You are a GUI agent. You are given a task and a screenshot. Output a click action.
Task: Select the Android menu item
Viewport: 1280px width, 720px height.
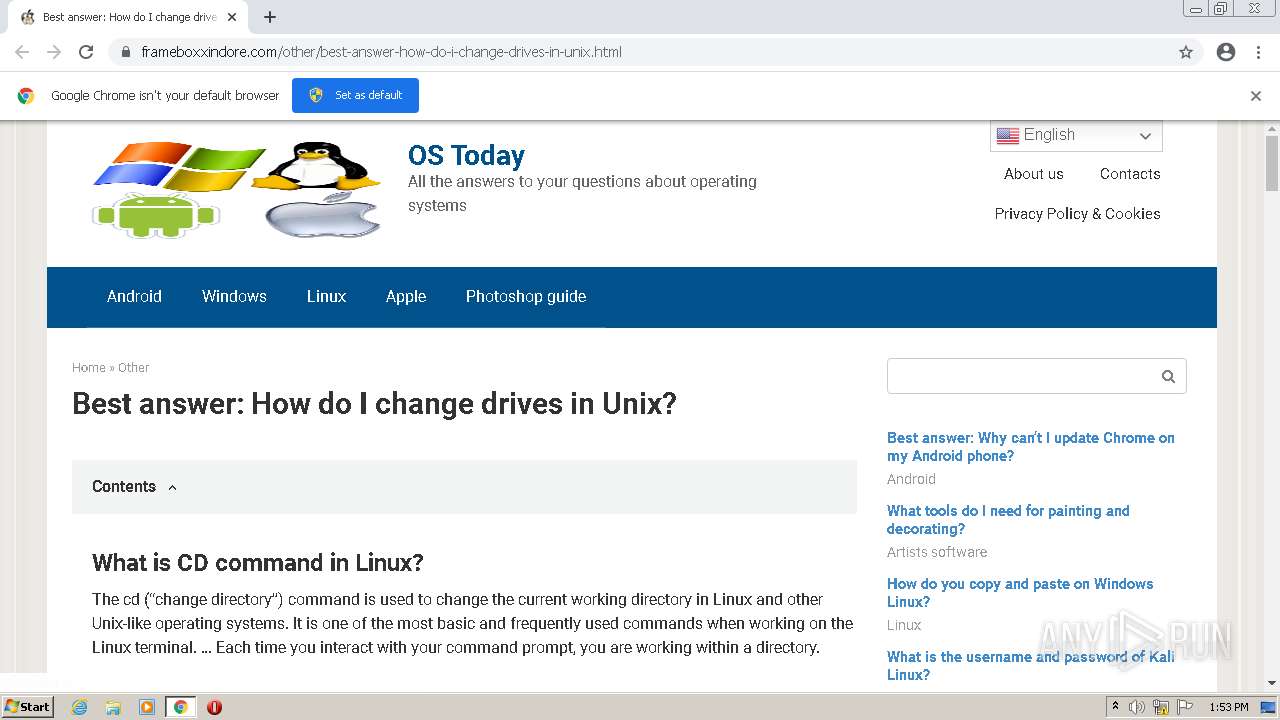pyautogui.click(x=134, y=297)
